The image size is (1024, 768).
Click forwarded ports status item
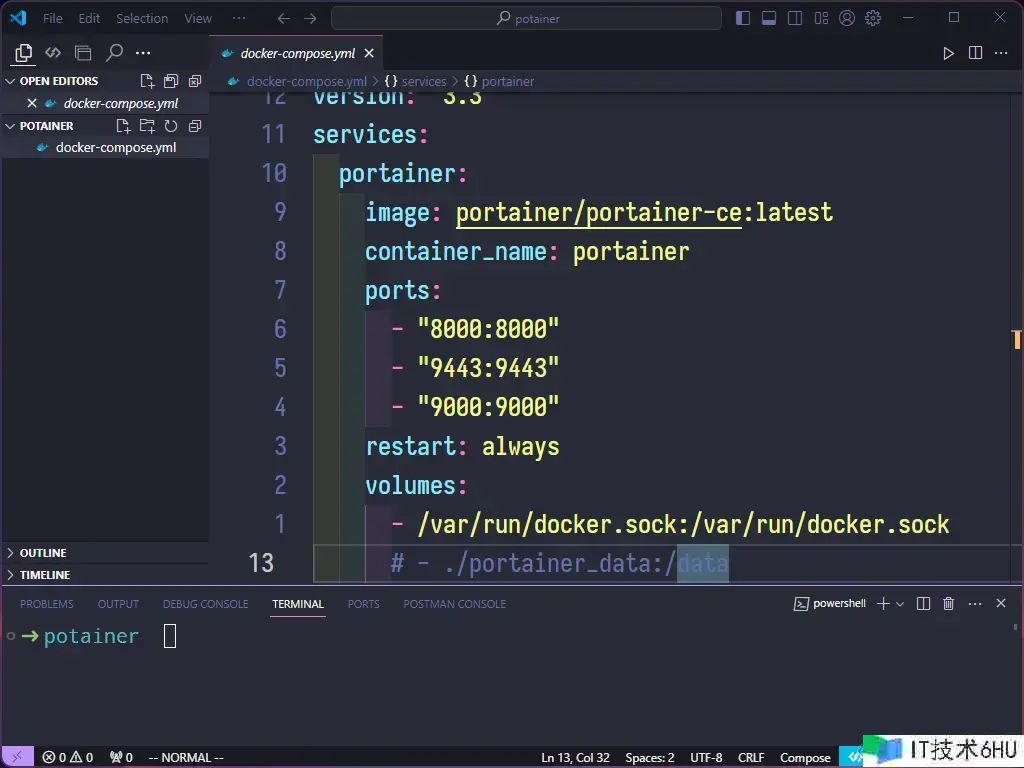[121, 758]
